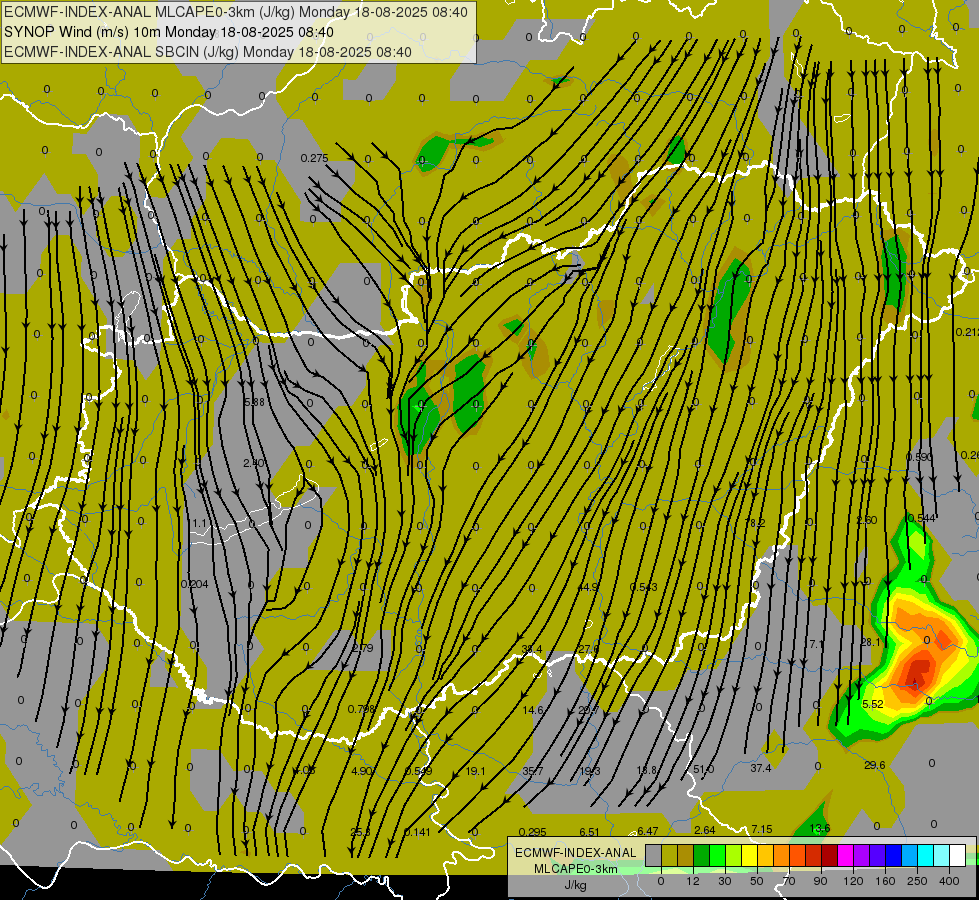Click the map value '6.47'
Screen dimensions: 979x900
[x=647, y=831]
